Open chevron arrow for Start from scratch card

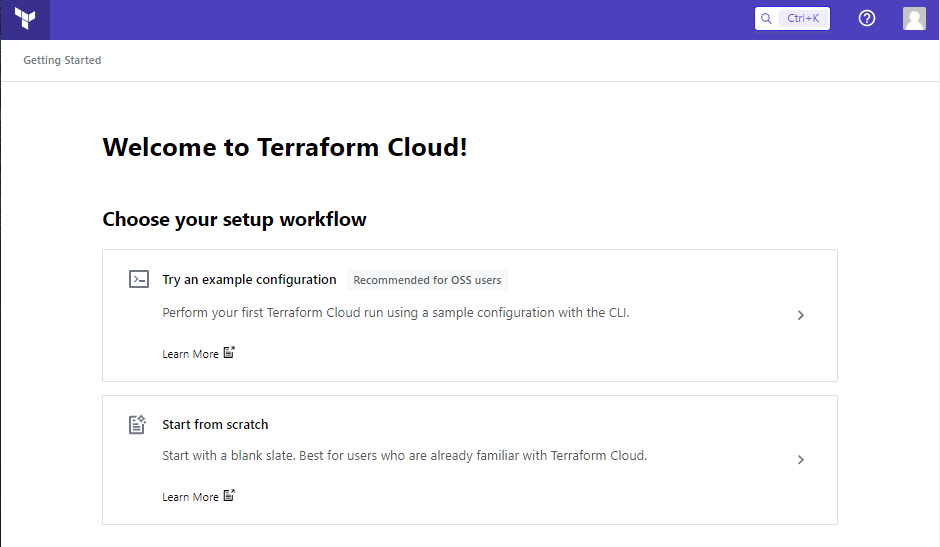[801, 459]
